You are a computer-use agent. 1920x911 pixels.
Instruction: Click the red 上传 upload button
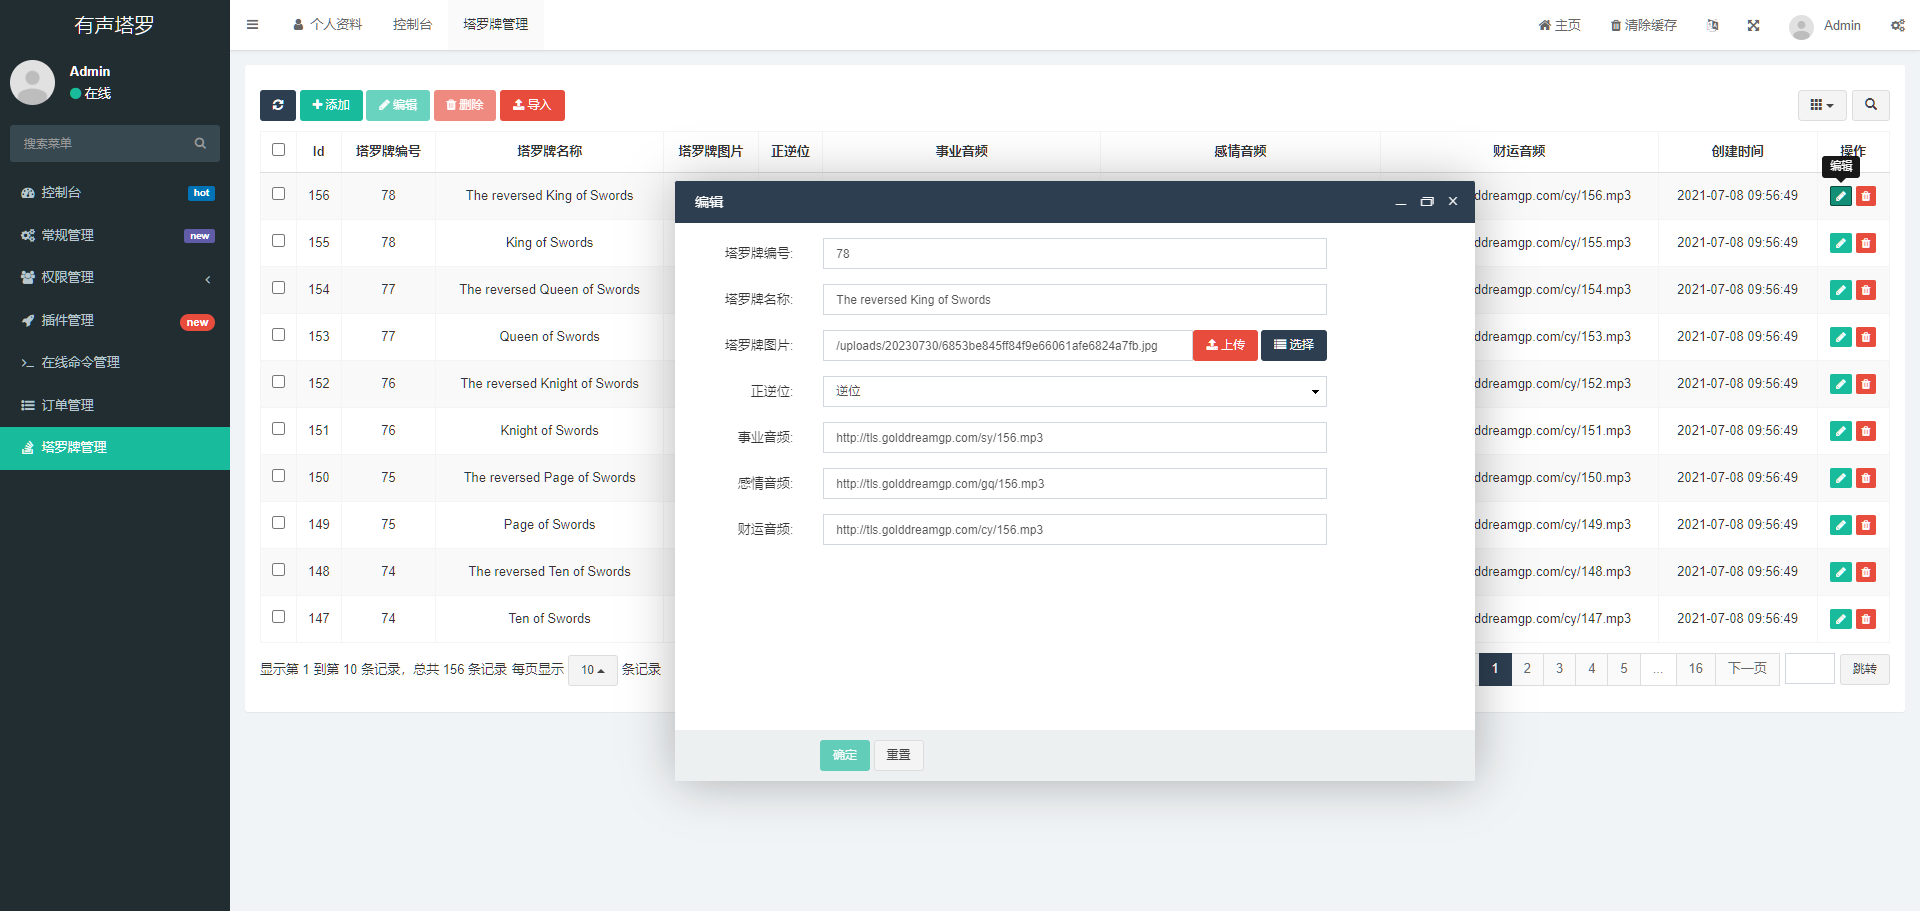(1225, 345)
